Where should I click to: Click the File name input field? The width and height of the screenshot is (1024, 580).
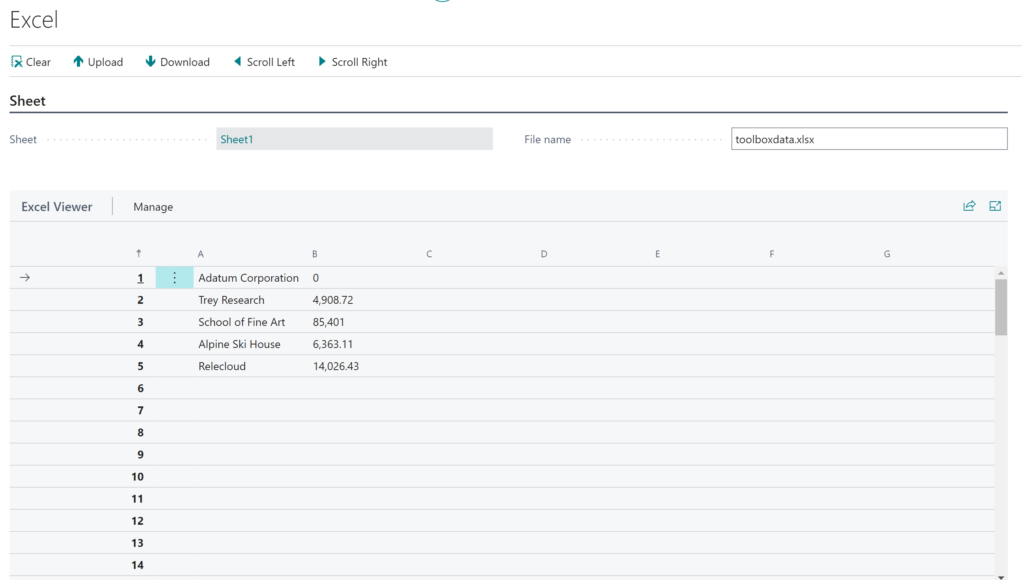(869, 139)
